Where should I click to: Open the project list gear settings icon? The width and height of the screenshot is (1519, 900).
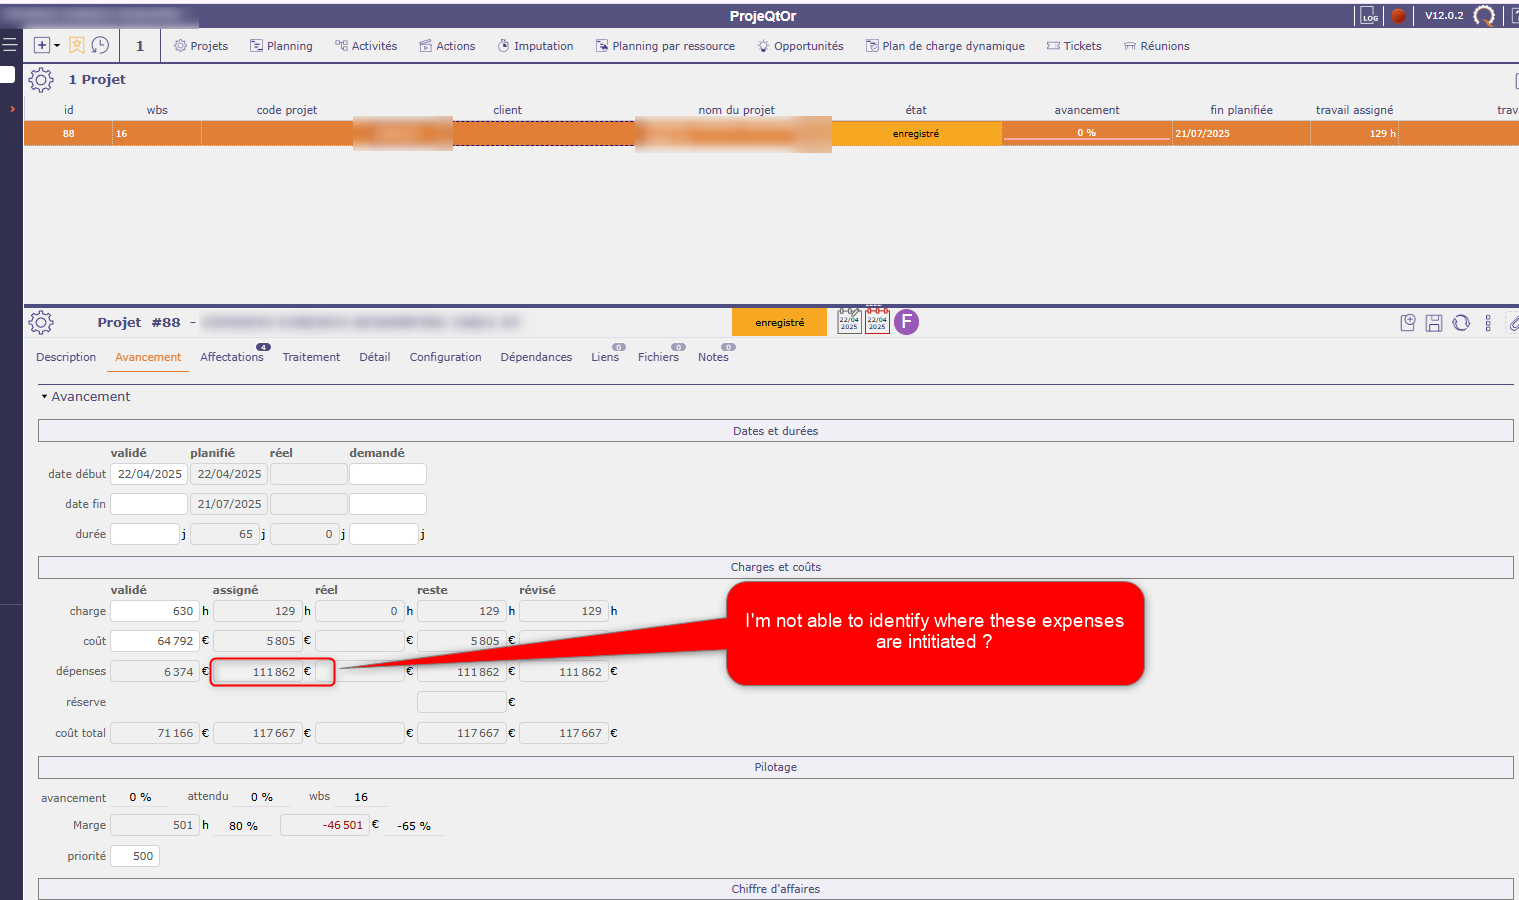(x=41, y=80)
